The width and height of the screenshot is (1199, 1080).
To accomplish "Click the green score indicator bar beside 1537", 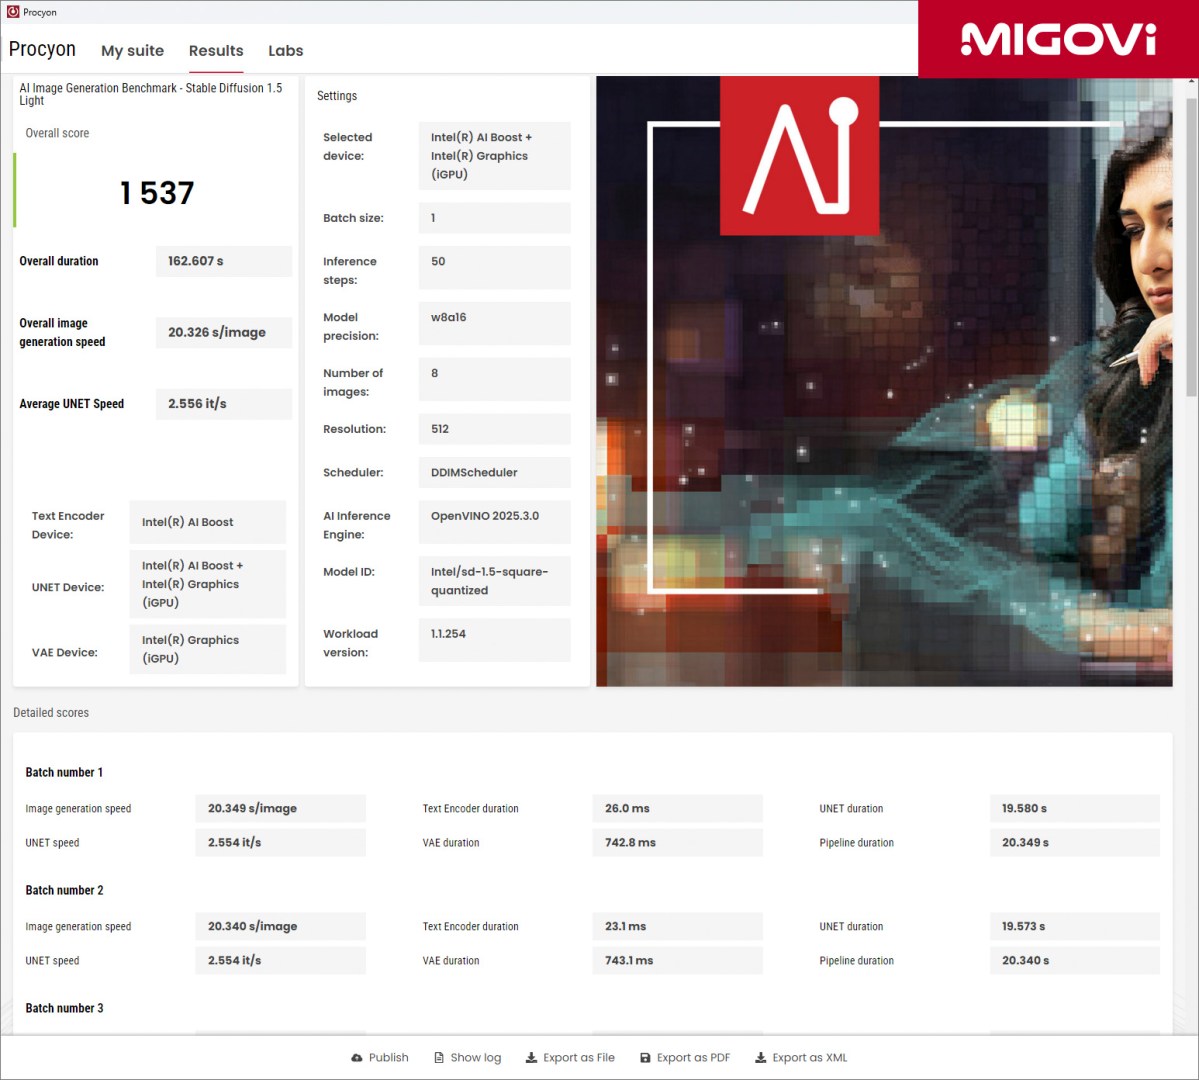I will [14, 190].
